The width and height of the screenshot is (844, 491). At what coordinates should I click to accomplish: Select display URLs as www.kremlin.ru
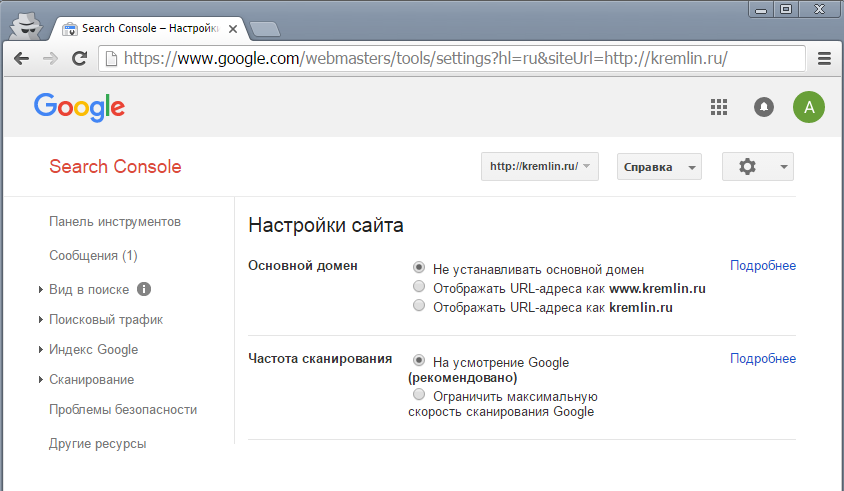coord(419,286)
